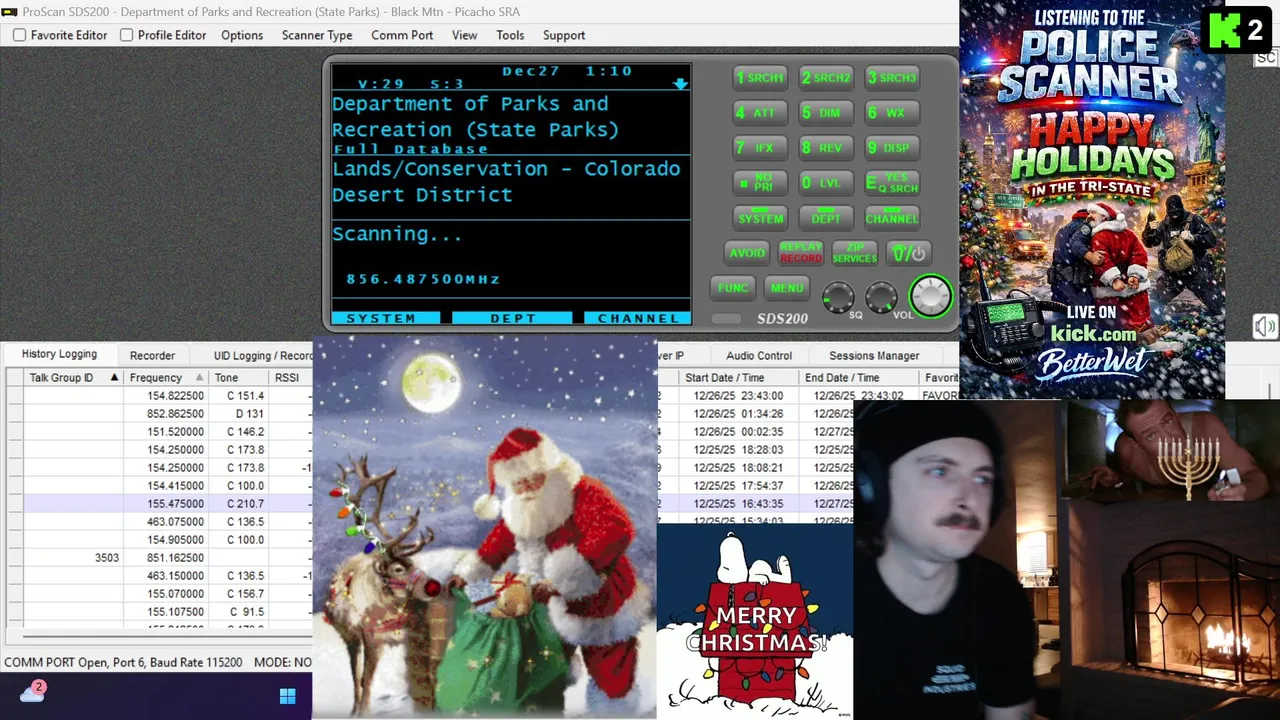This screenshot has height=720, width=1280.
Task: Click the MENU scanner button
Action: 787,288
